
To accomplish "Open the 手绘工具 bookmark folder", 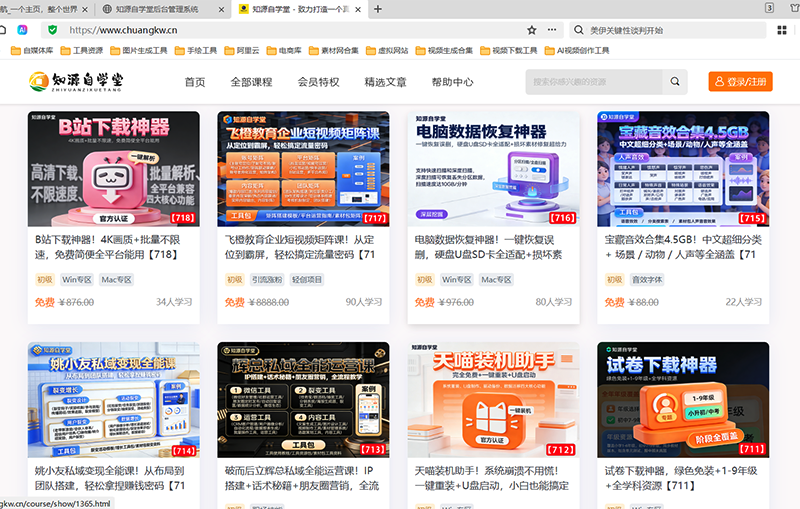I will (x=196, y=50).
